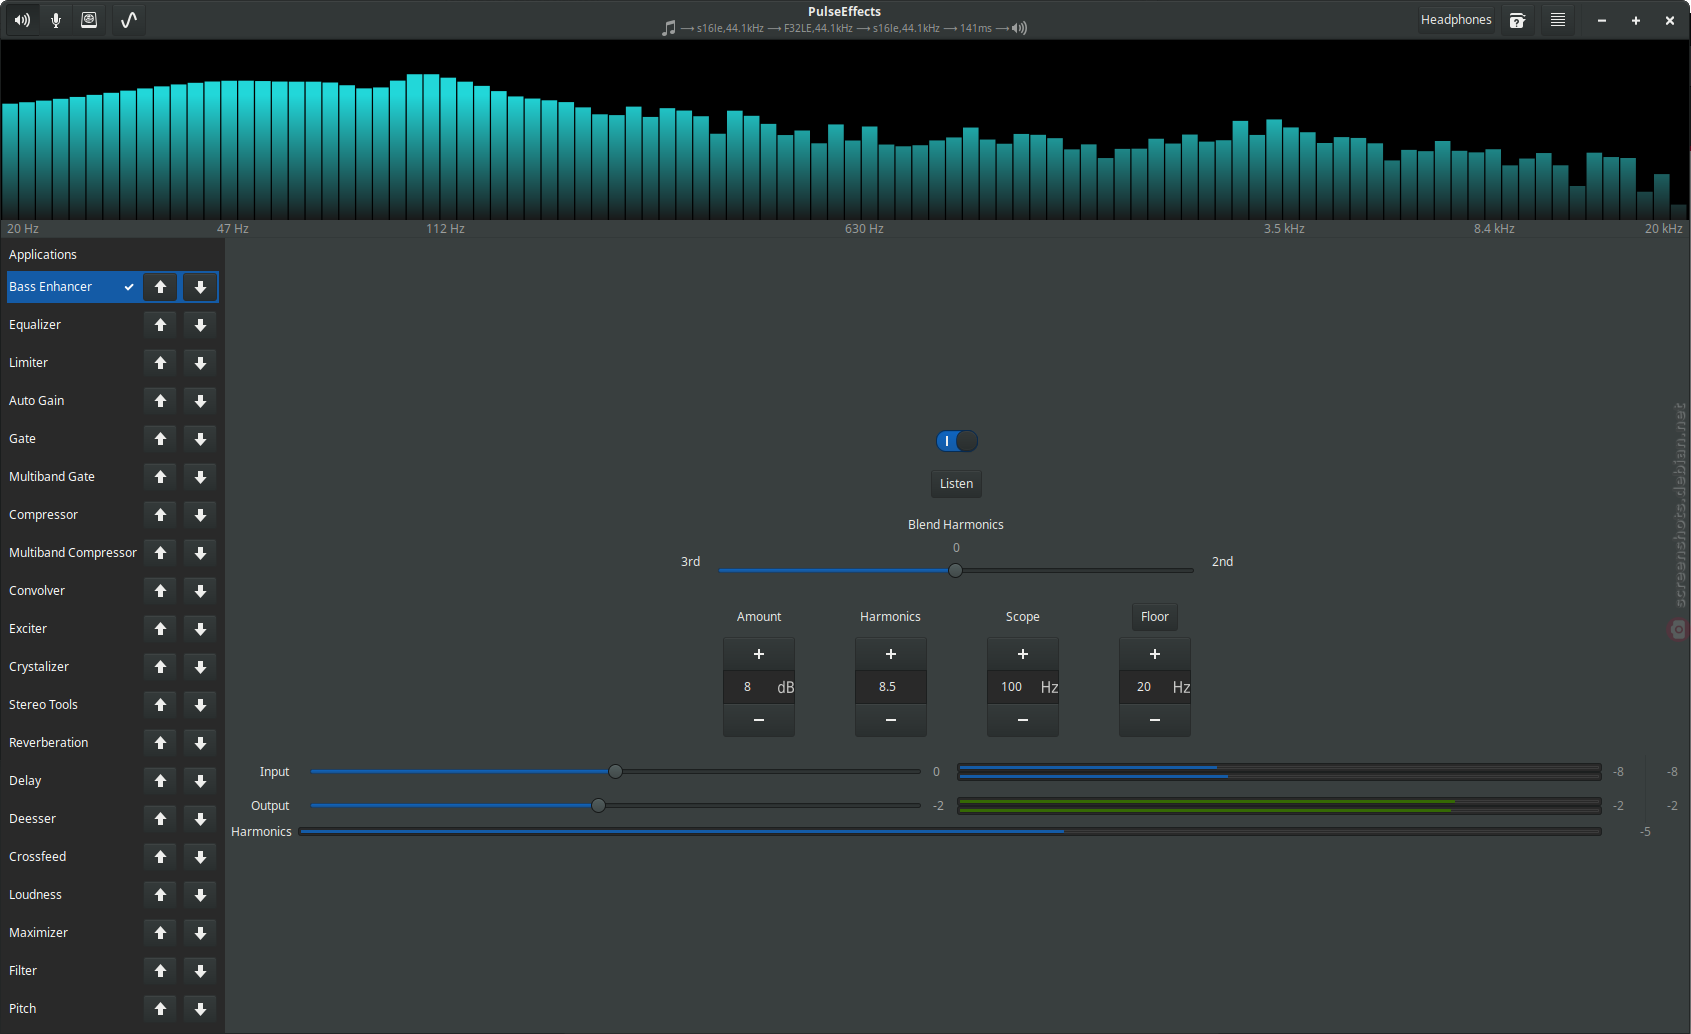Decrease the Amount value with minus

point(759,720)
